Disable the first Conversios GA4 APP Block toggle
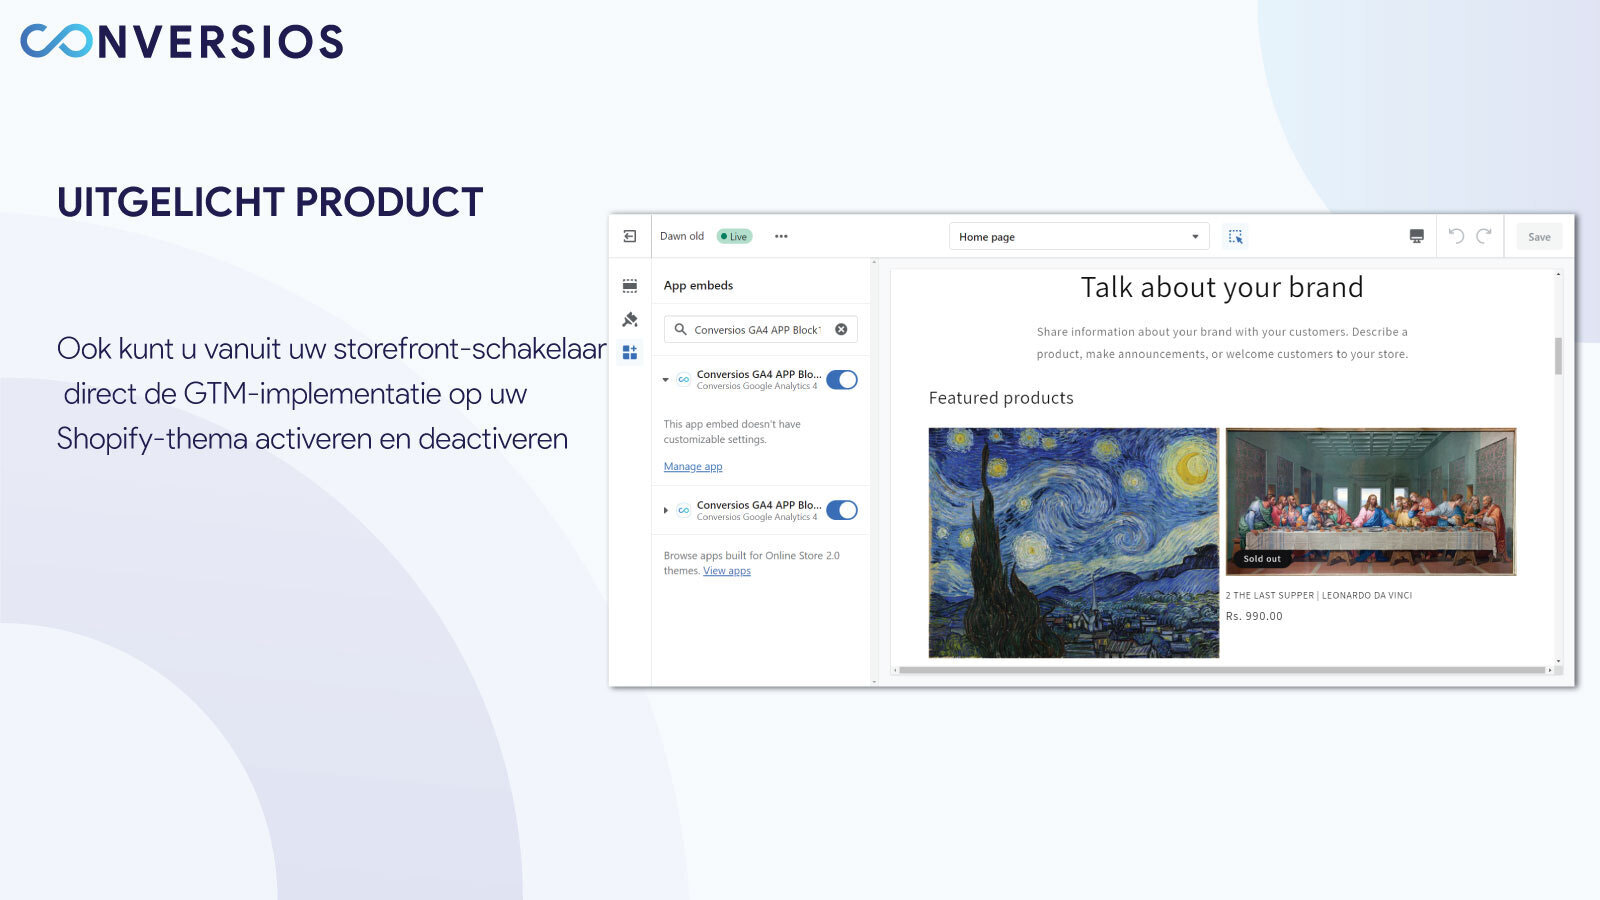The width and height of the screenshot is (1600, 900). (x=842, y=380)
